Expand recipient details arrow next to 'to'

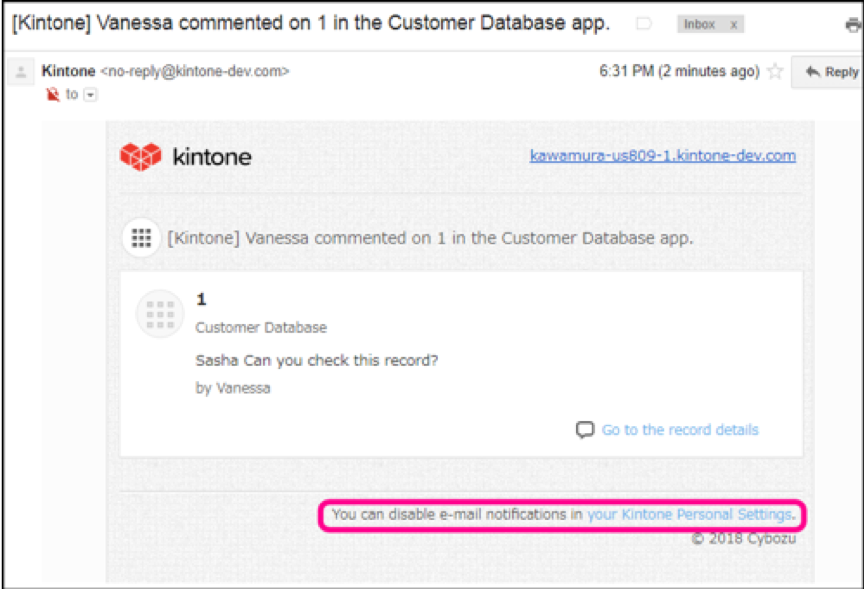(90, 95)
